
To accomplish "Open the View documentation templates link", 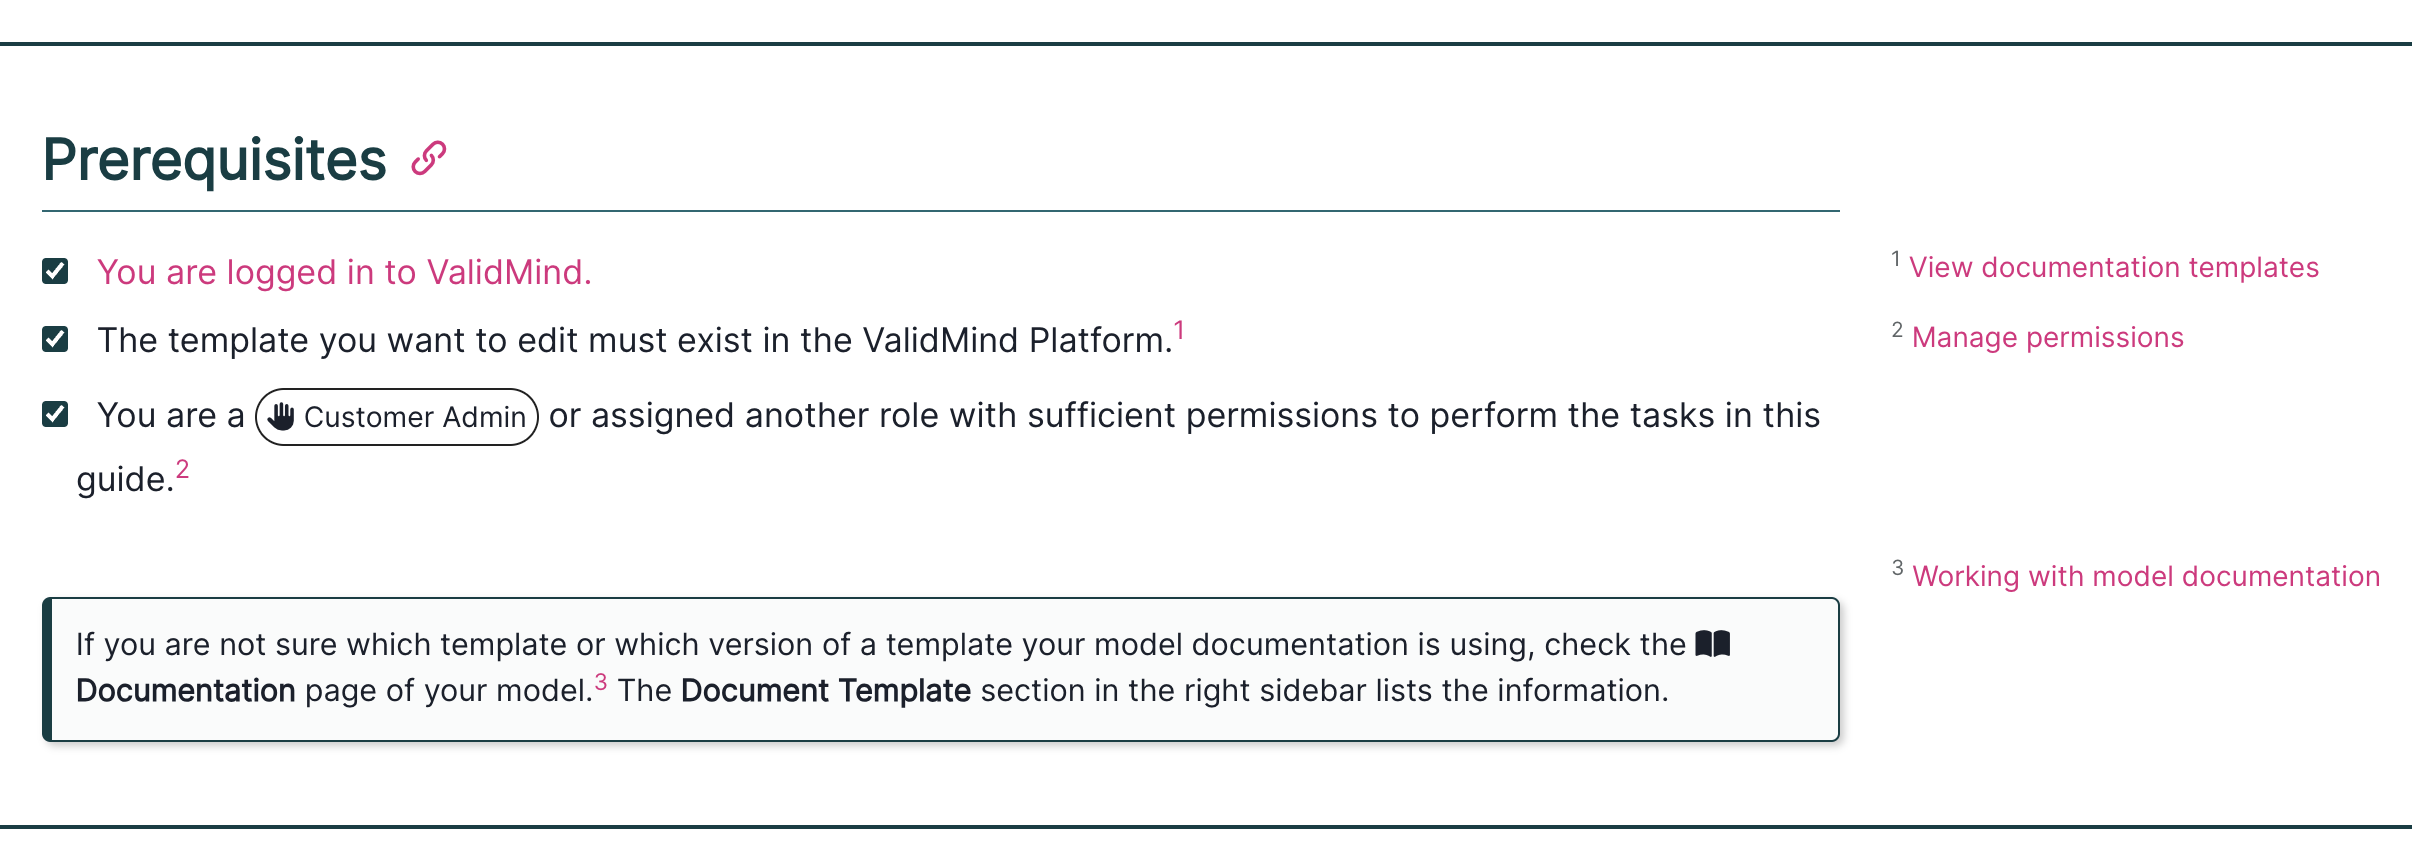I will [2113, 268].
